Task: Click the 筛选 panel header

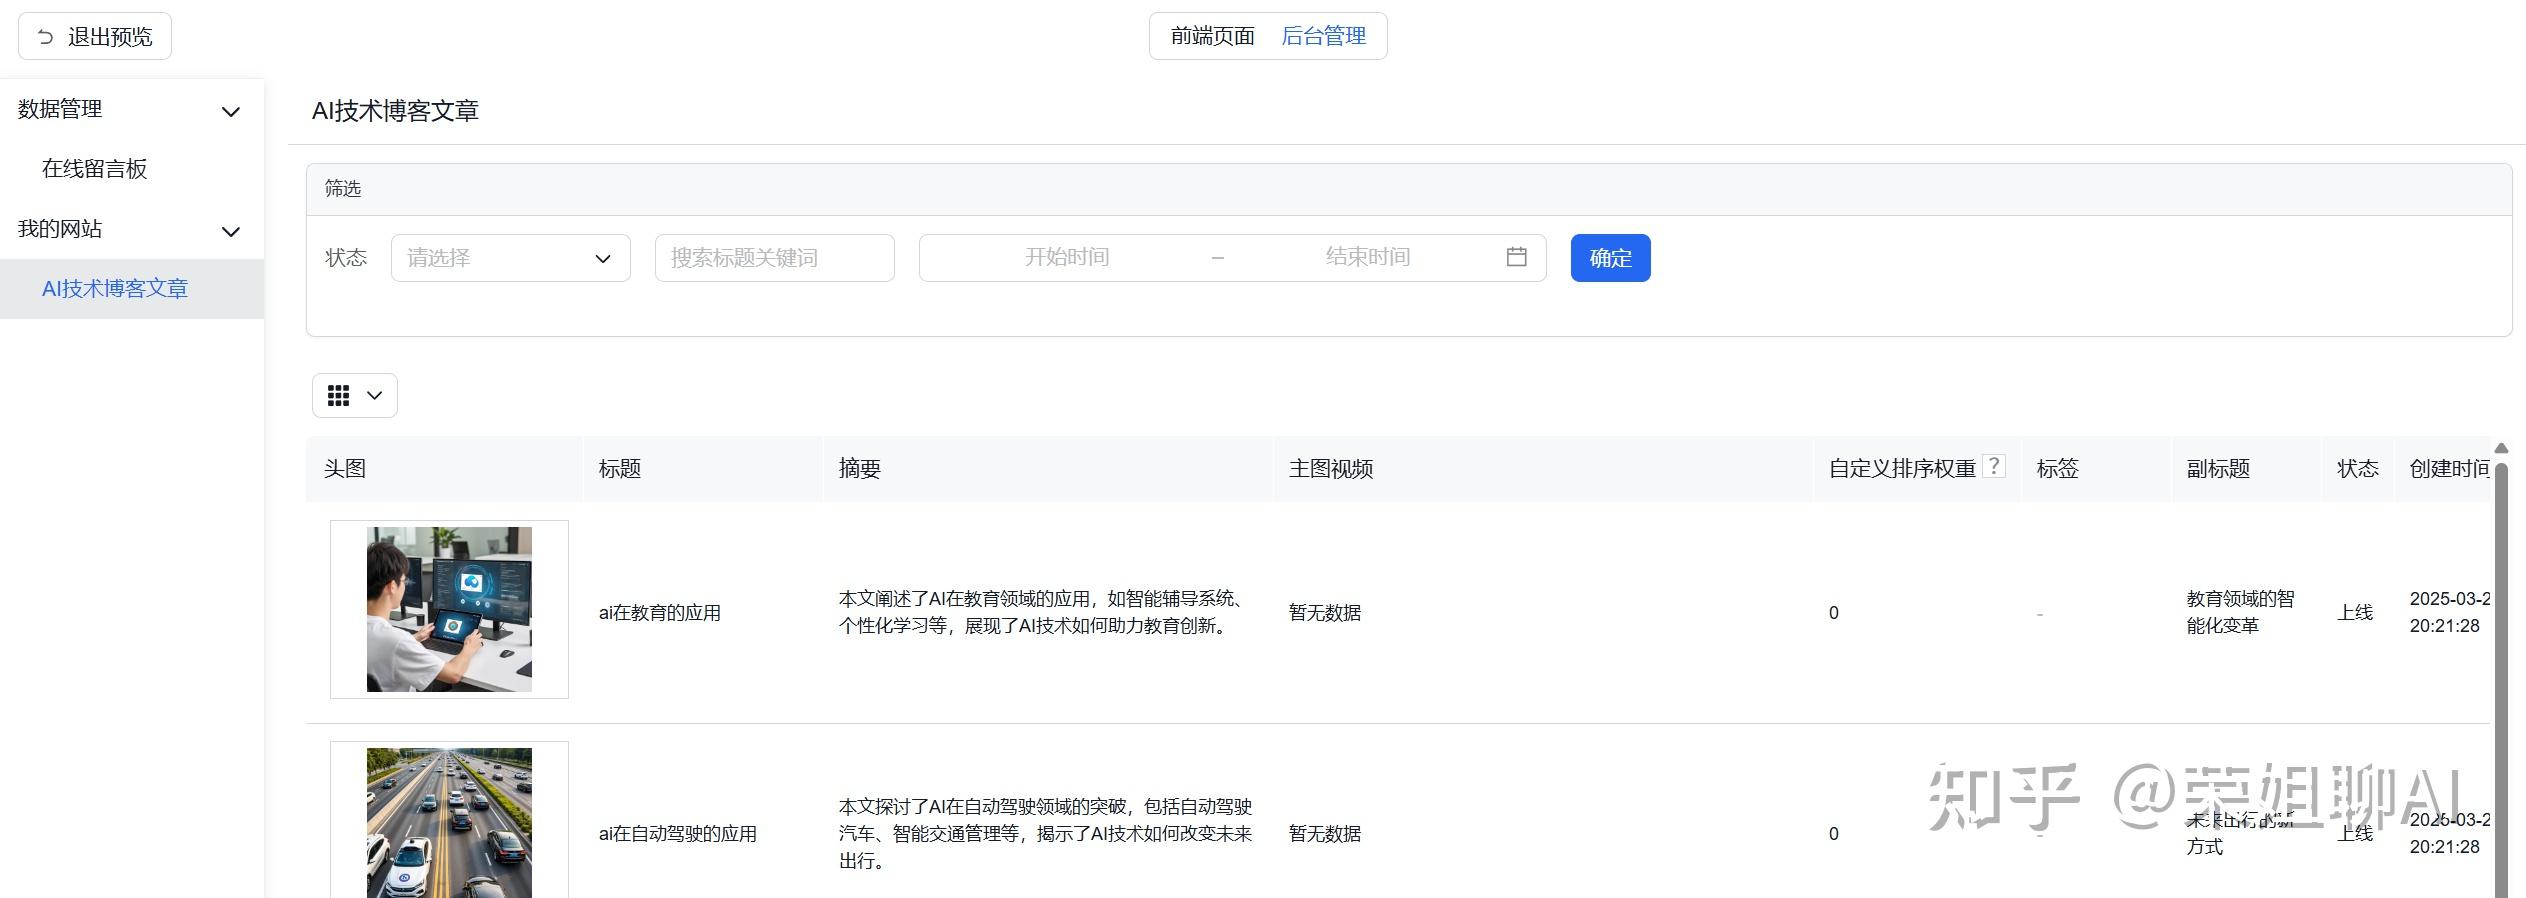Action: pyautogui.click(x=1409, y=189)
